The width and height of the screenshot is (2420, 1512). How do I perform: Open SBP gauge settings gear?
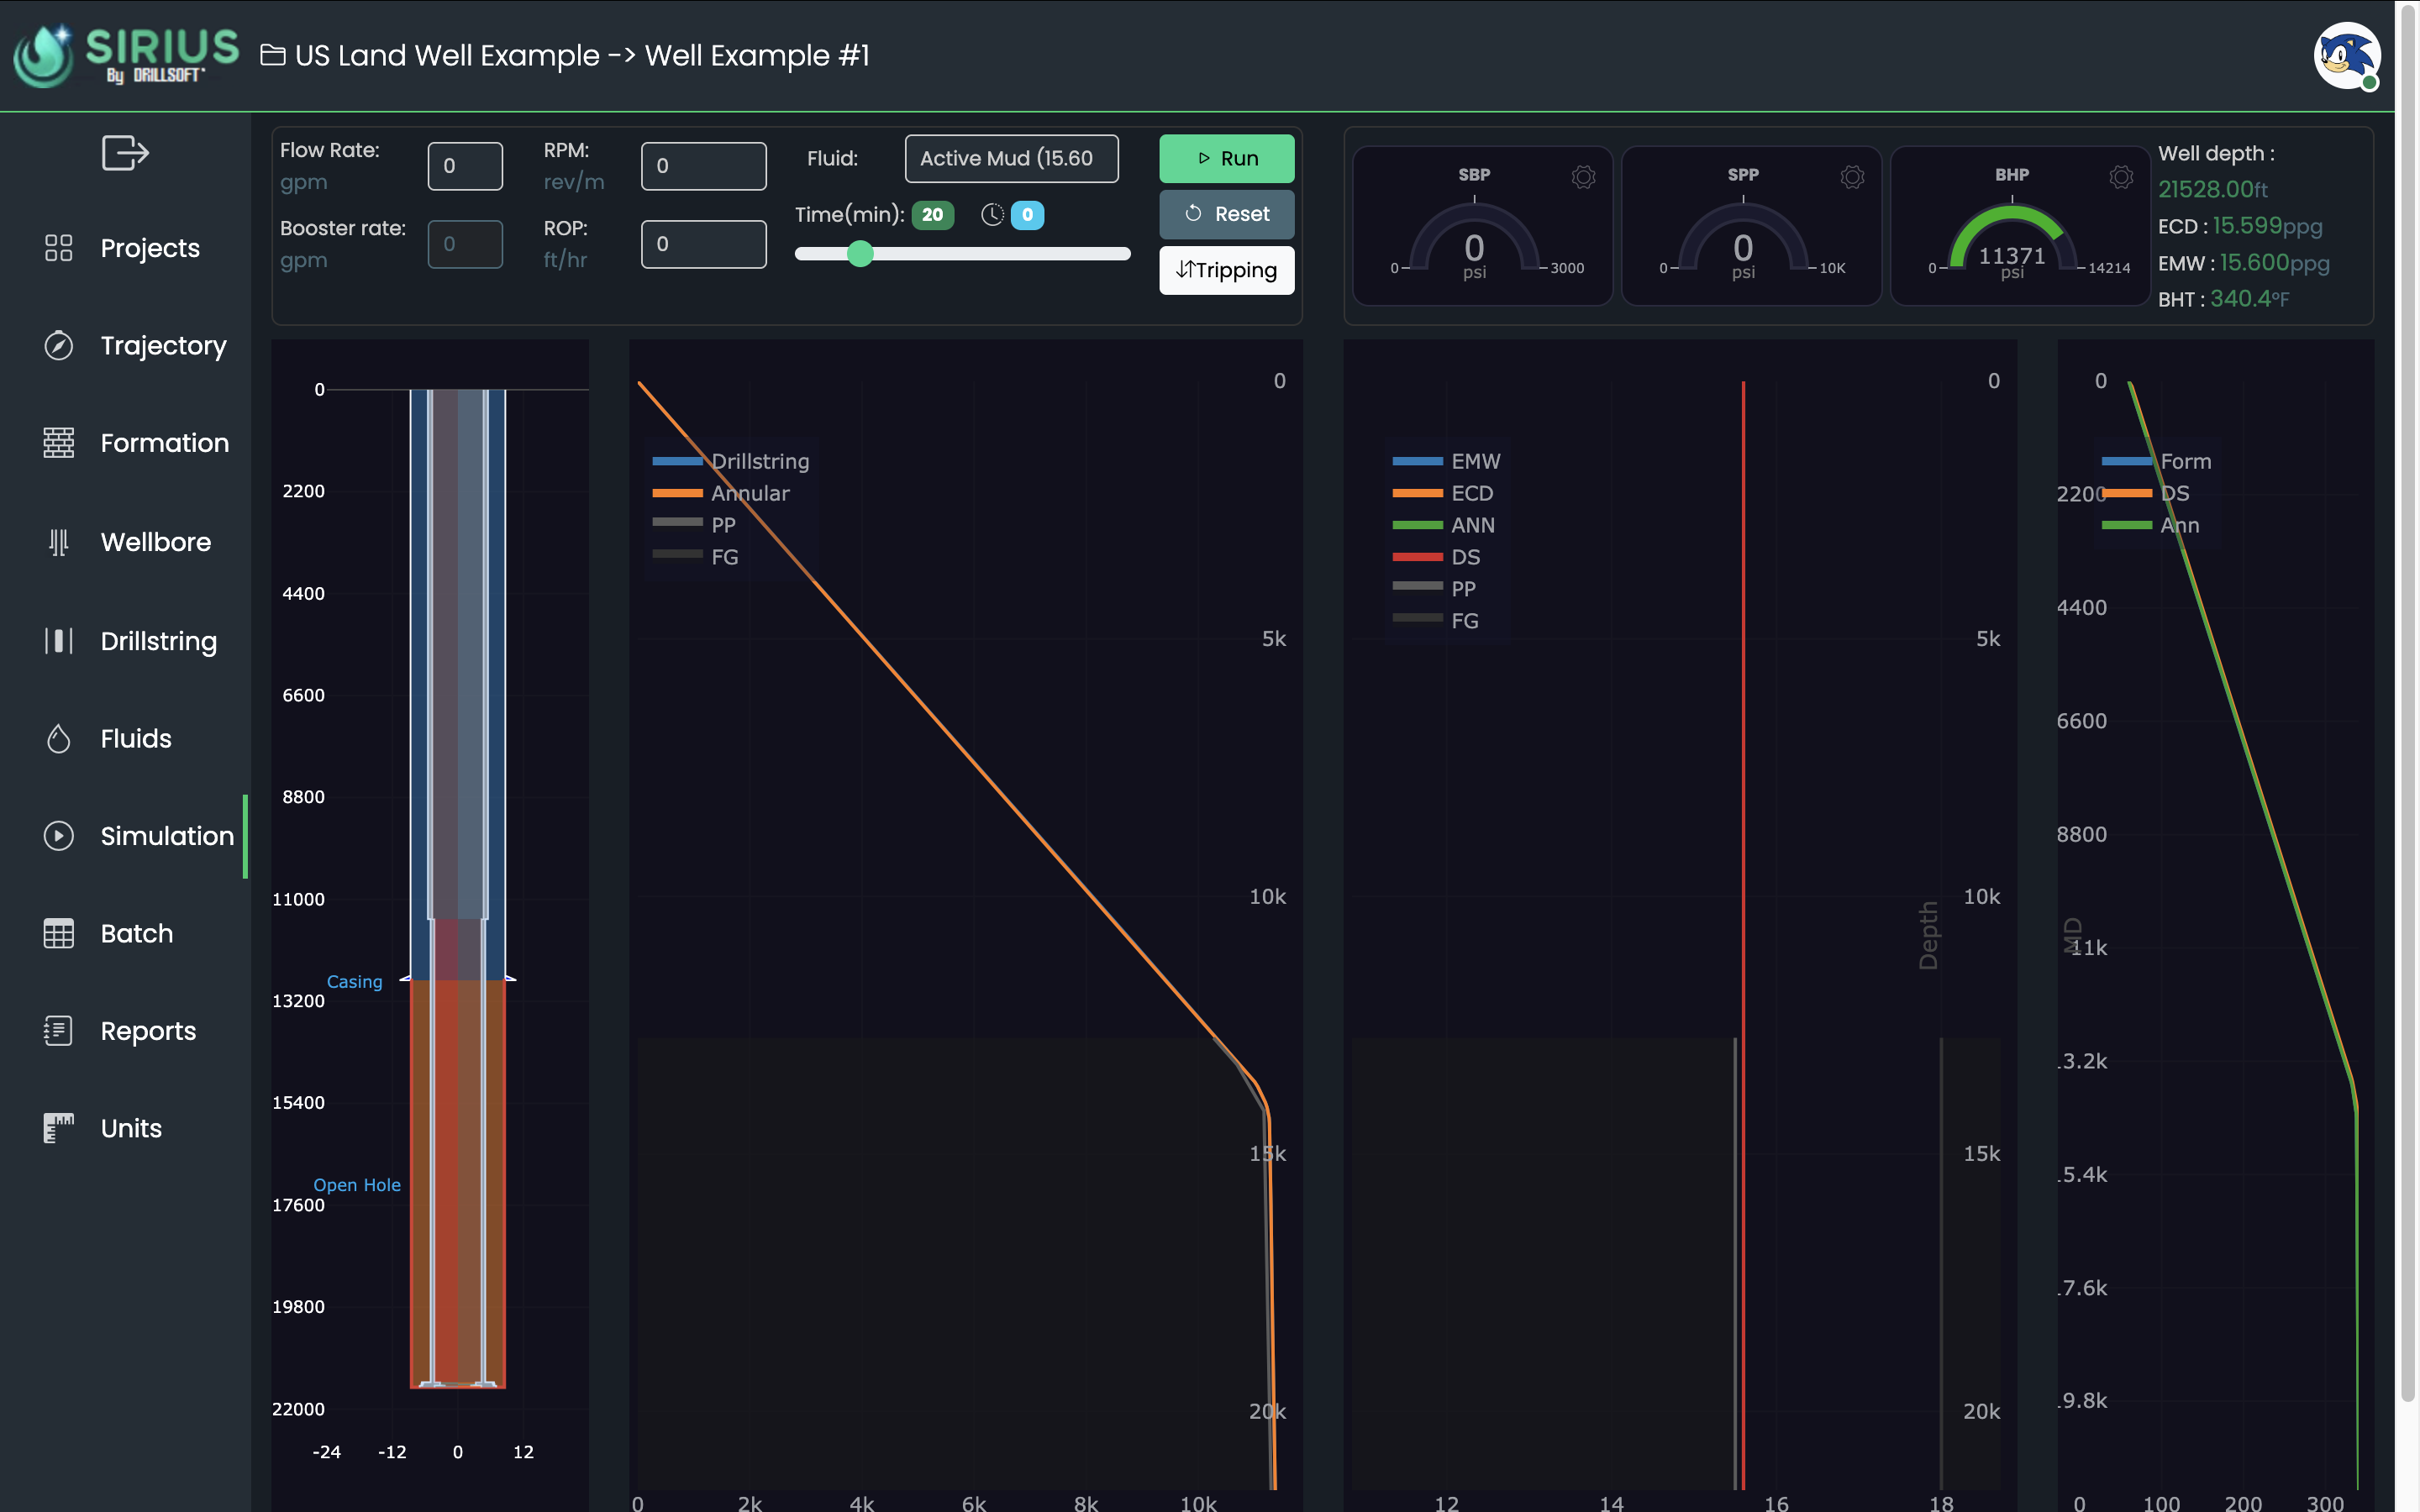pyautogui.click(x=1583, y=177)
